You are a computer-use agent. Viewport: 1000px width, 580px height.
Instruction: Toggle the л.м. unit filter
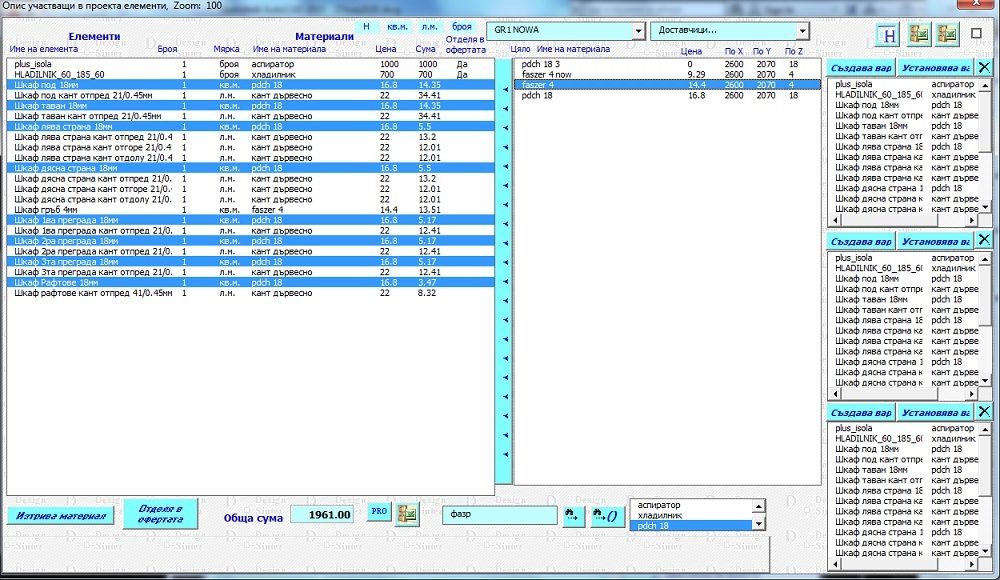pyautogui.click(x=429, y=27)
